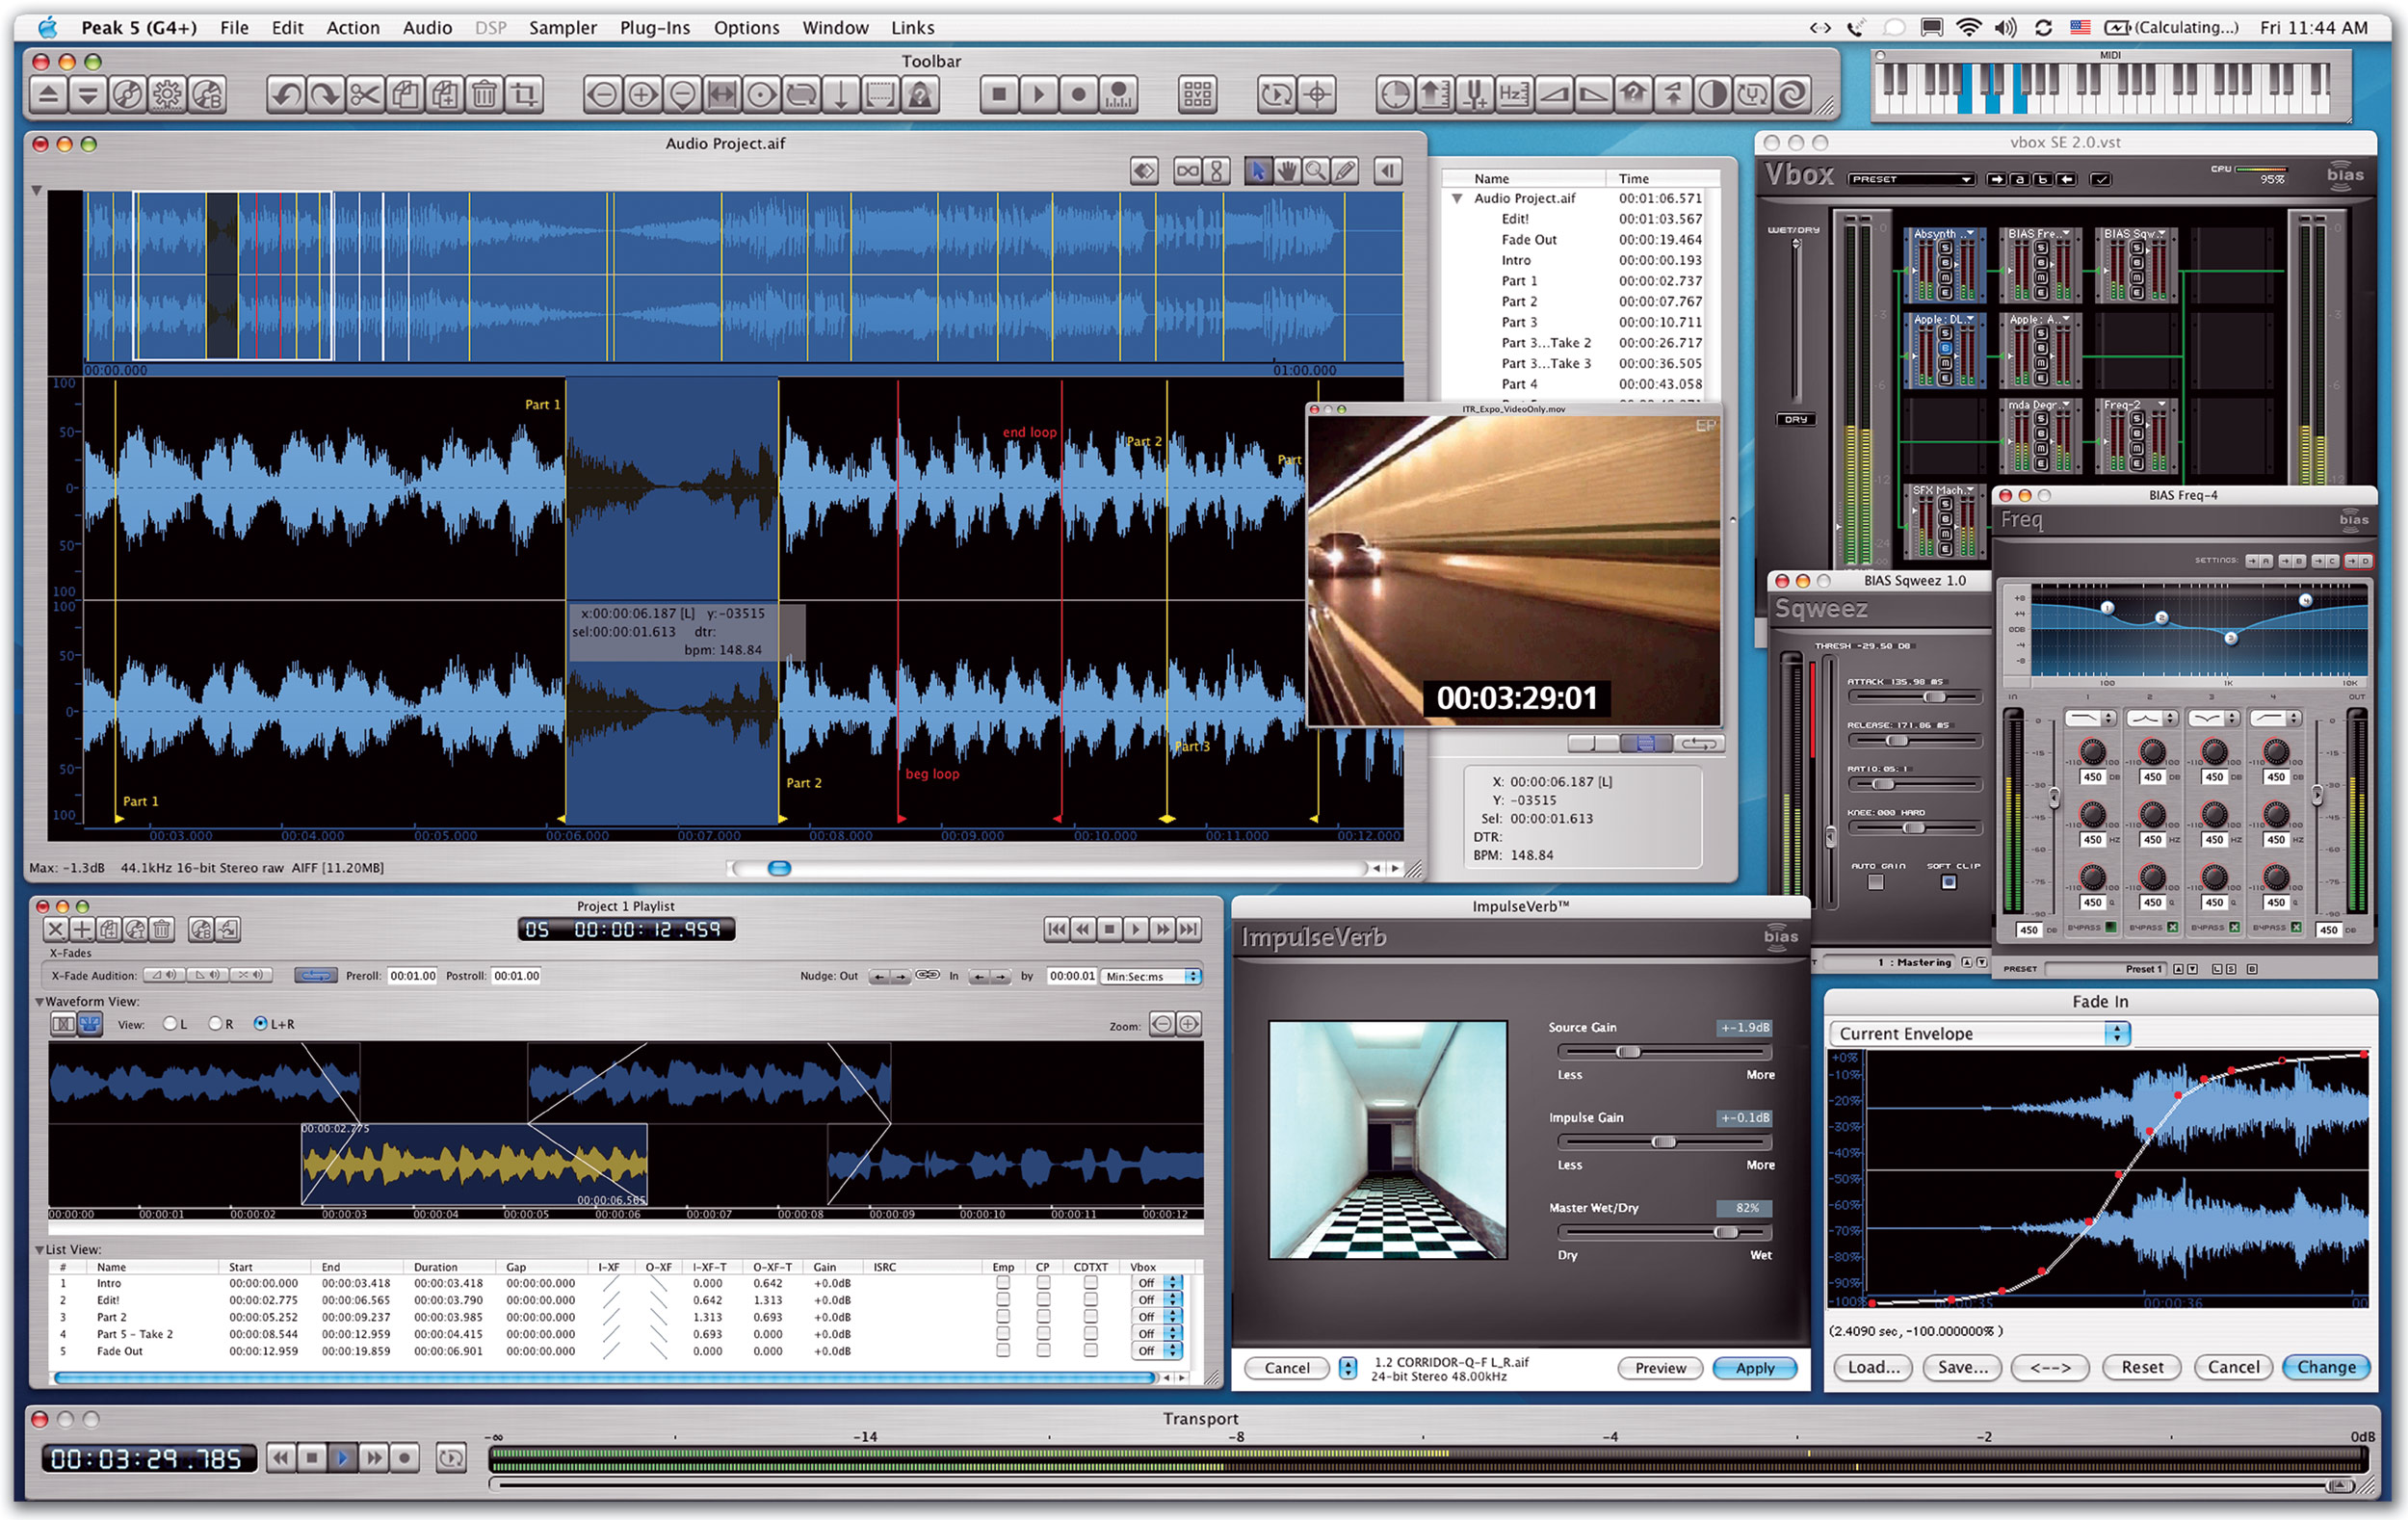The image size is (2408, 1520).
Task: Click the gear settings icon in Toolbar
Action: click(x=167, y=95)
